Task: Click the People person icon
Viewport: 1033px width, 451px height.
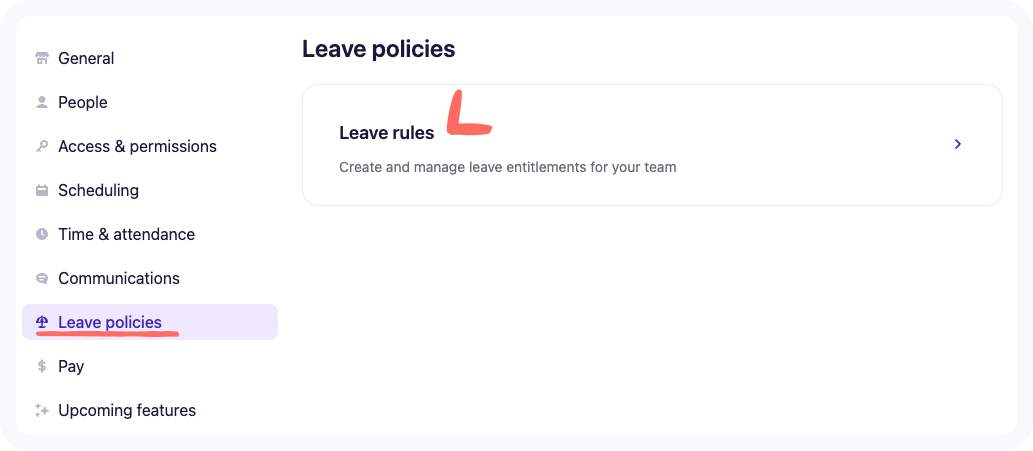Action: coord(42,102)
